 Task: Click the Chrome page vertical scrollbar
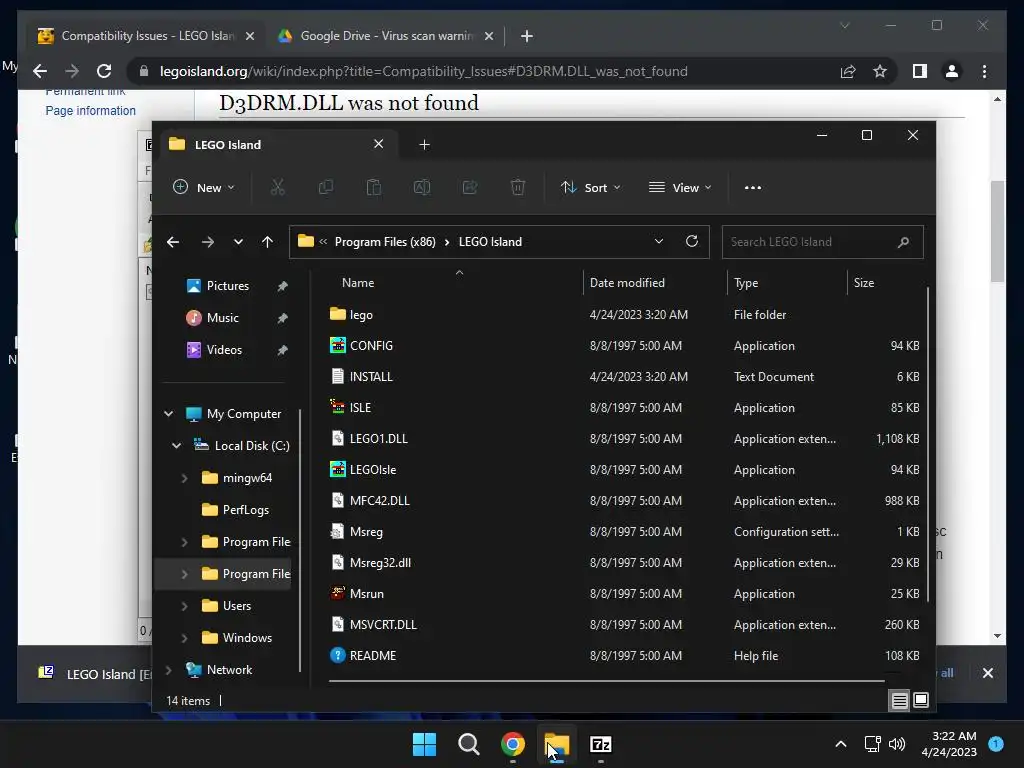point(997,231)
